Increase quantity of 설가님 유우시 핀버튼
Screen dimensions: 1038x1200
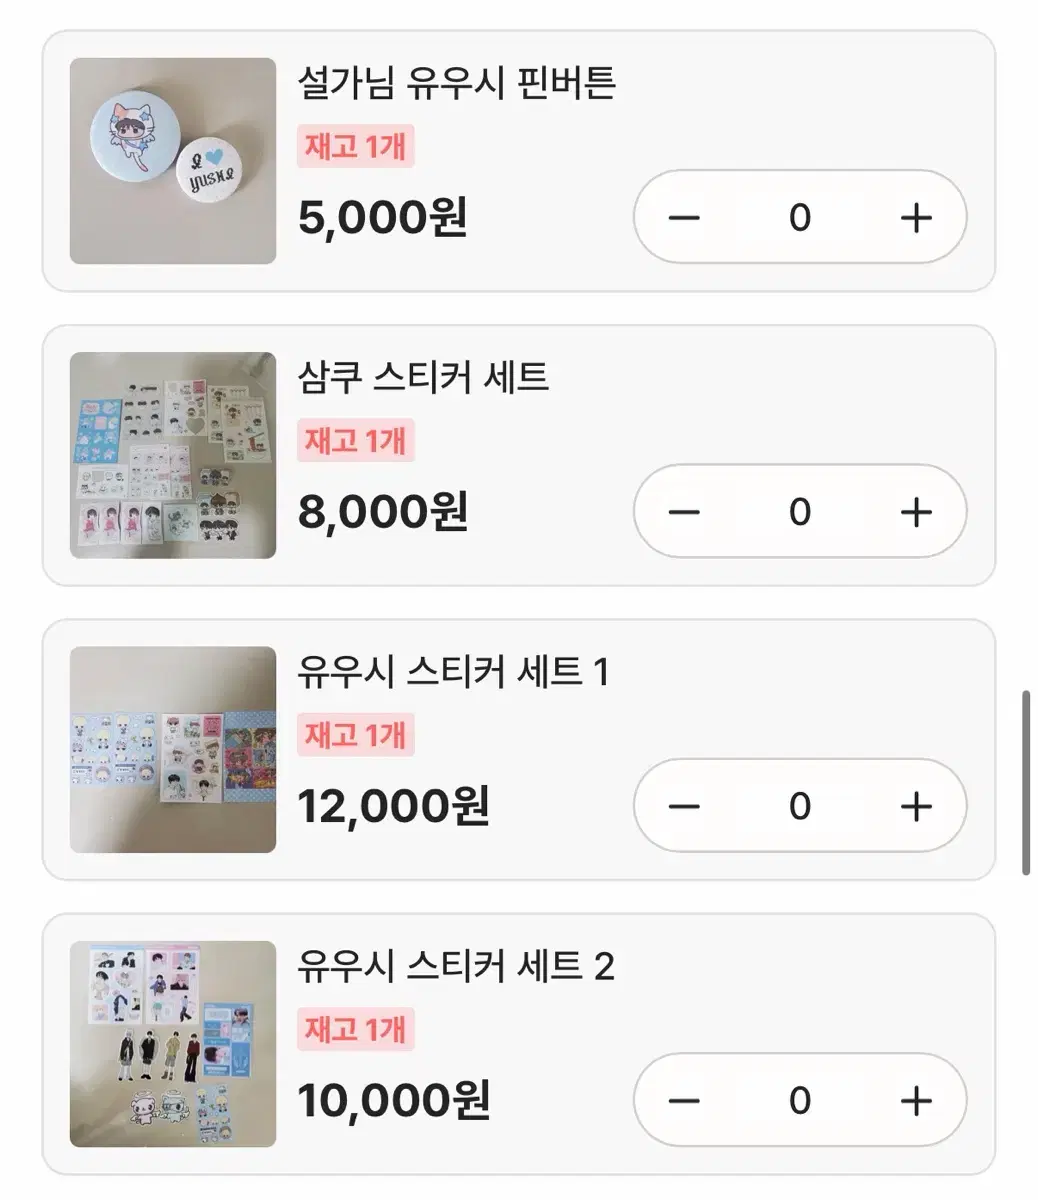(916, 217)
